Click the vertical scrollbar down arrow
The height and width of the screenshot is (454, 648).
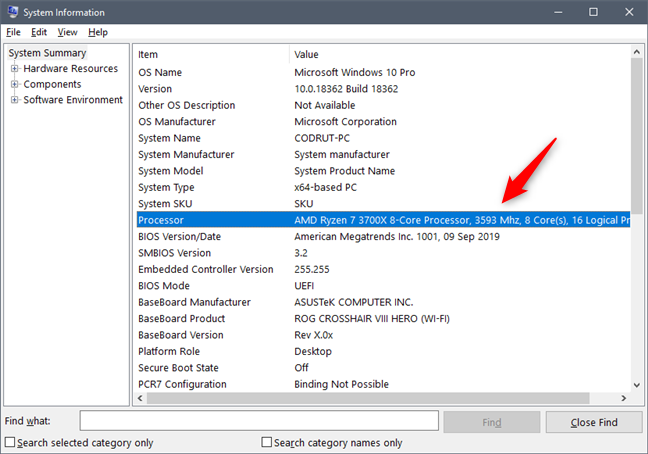(636, 385)
